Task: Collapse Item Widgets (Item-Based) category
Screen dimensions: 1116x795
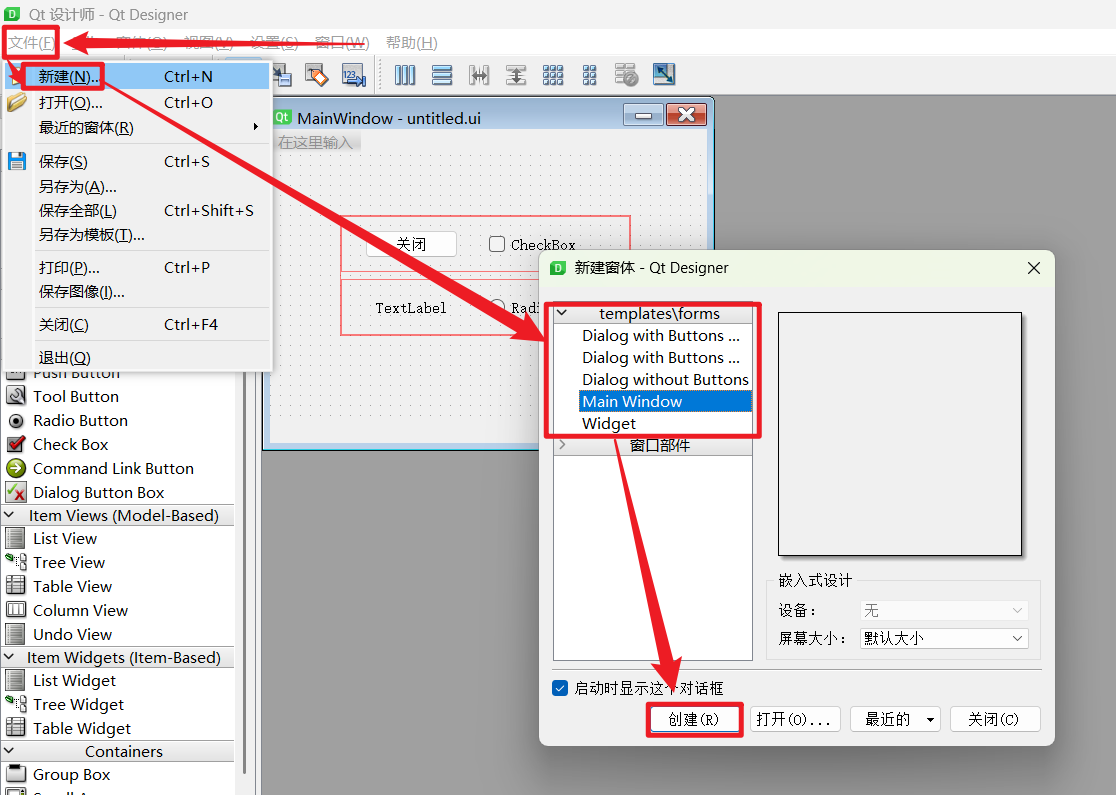Action: [10, 657]
